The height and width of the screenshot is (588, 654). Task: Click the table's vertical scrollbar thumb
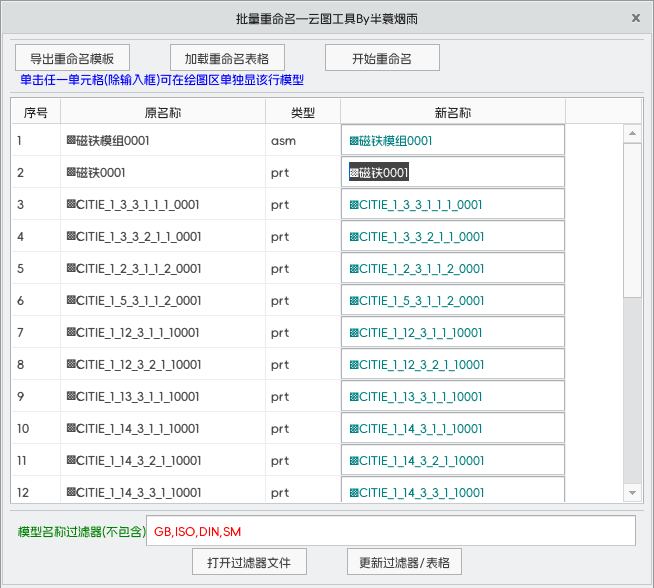pos(632,221)
